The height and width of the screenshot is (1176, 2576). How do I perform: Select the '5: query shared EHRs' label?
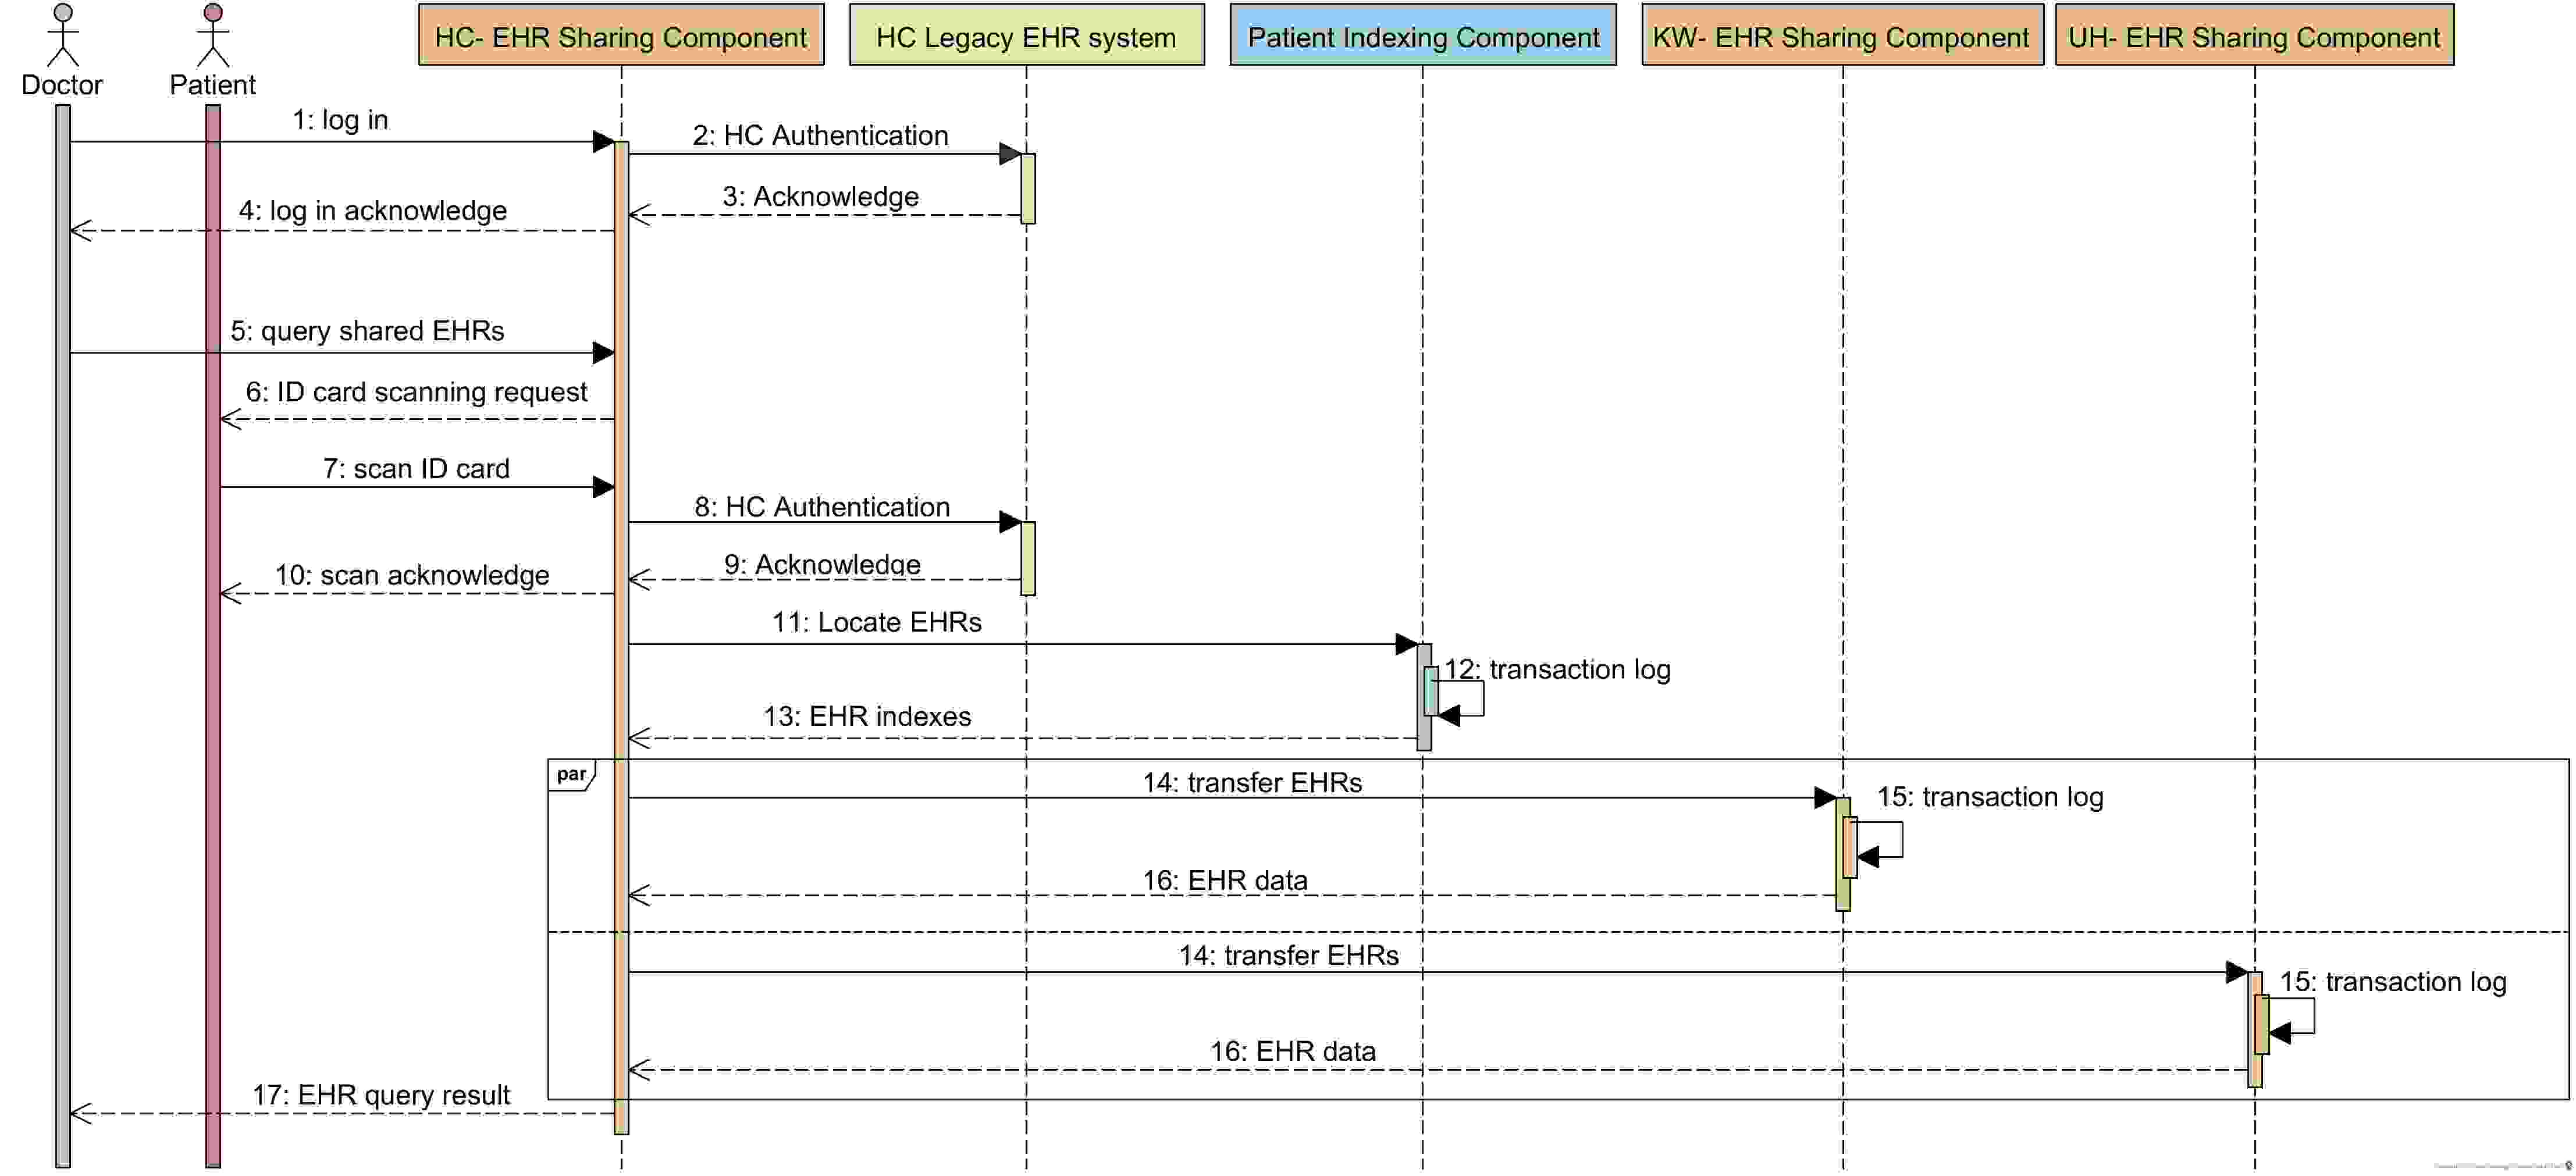click(x=367, y=331)
